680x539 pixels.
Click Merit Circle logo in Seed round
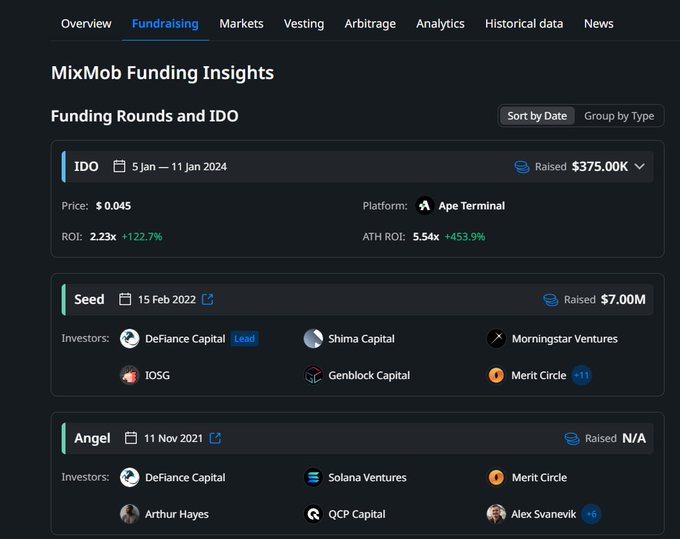pyautogui.click(x=496, y=375)
